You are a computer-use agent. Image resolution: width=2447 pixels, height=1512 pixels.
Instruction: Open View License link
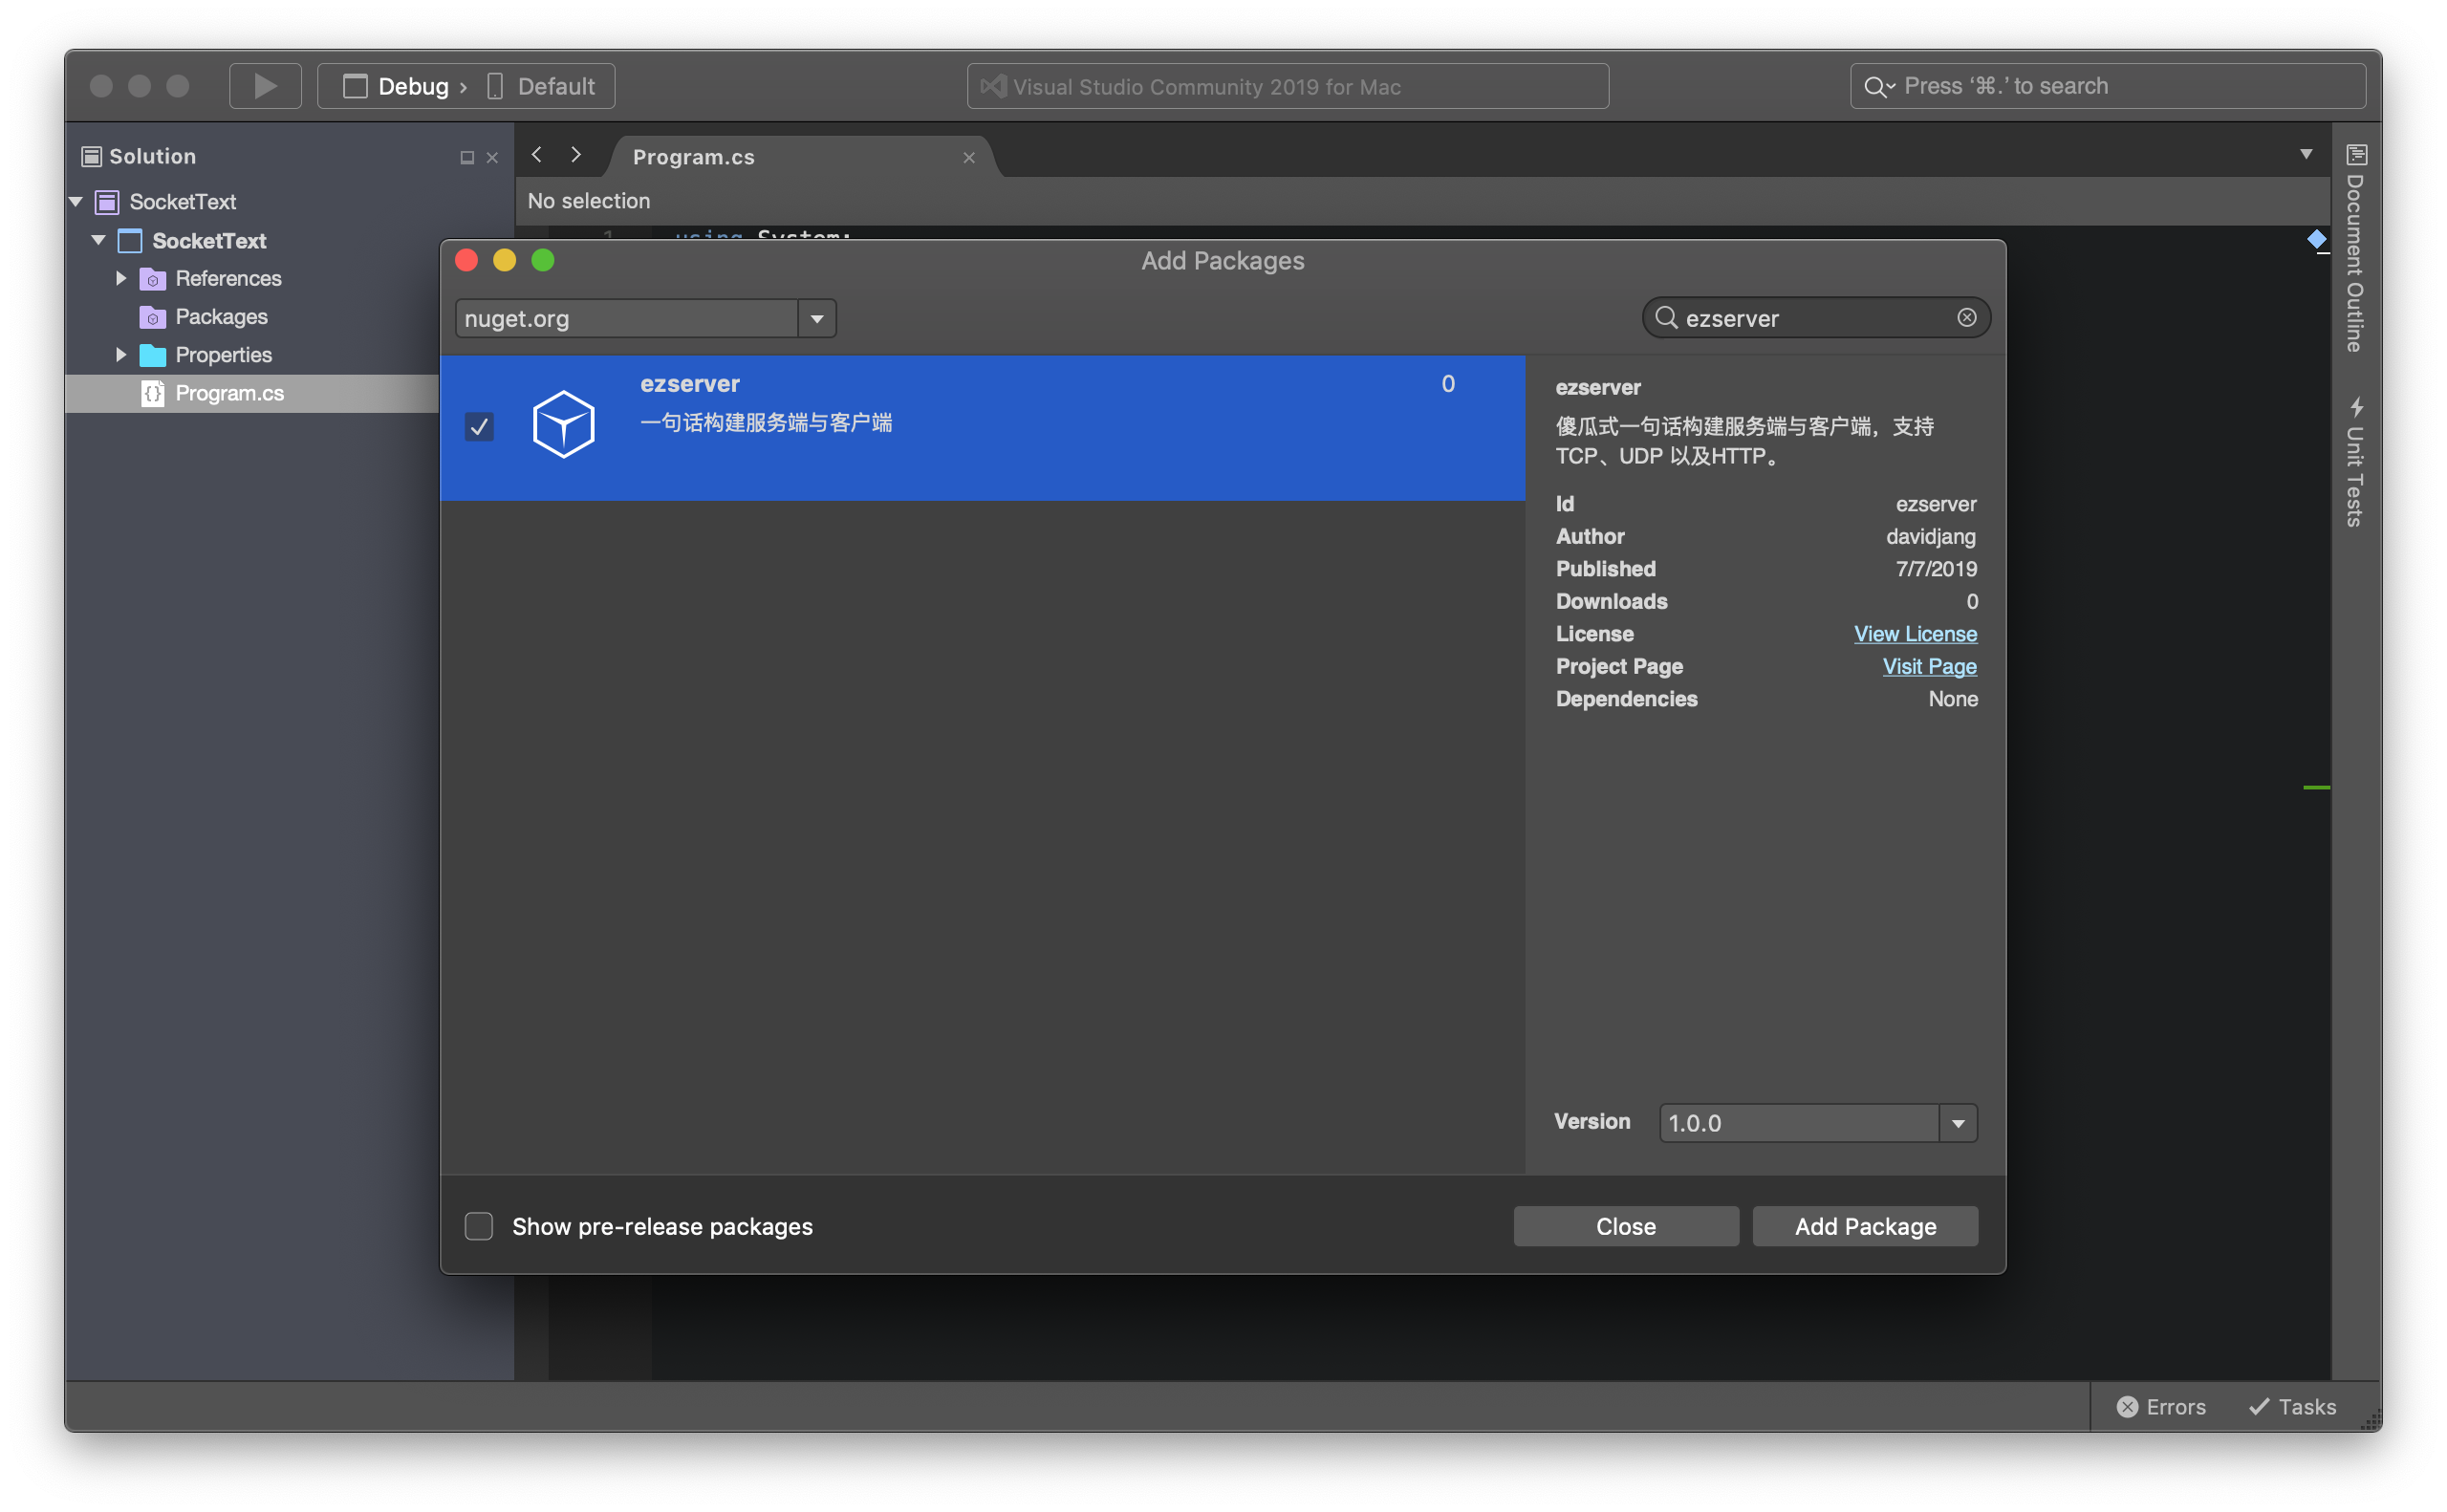tap(1915, 634)
